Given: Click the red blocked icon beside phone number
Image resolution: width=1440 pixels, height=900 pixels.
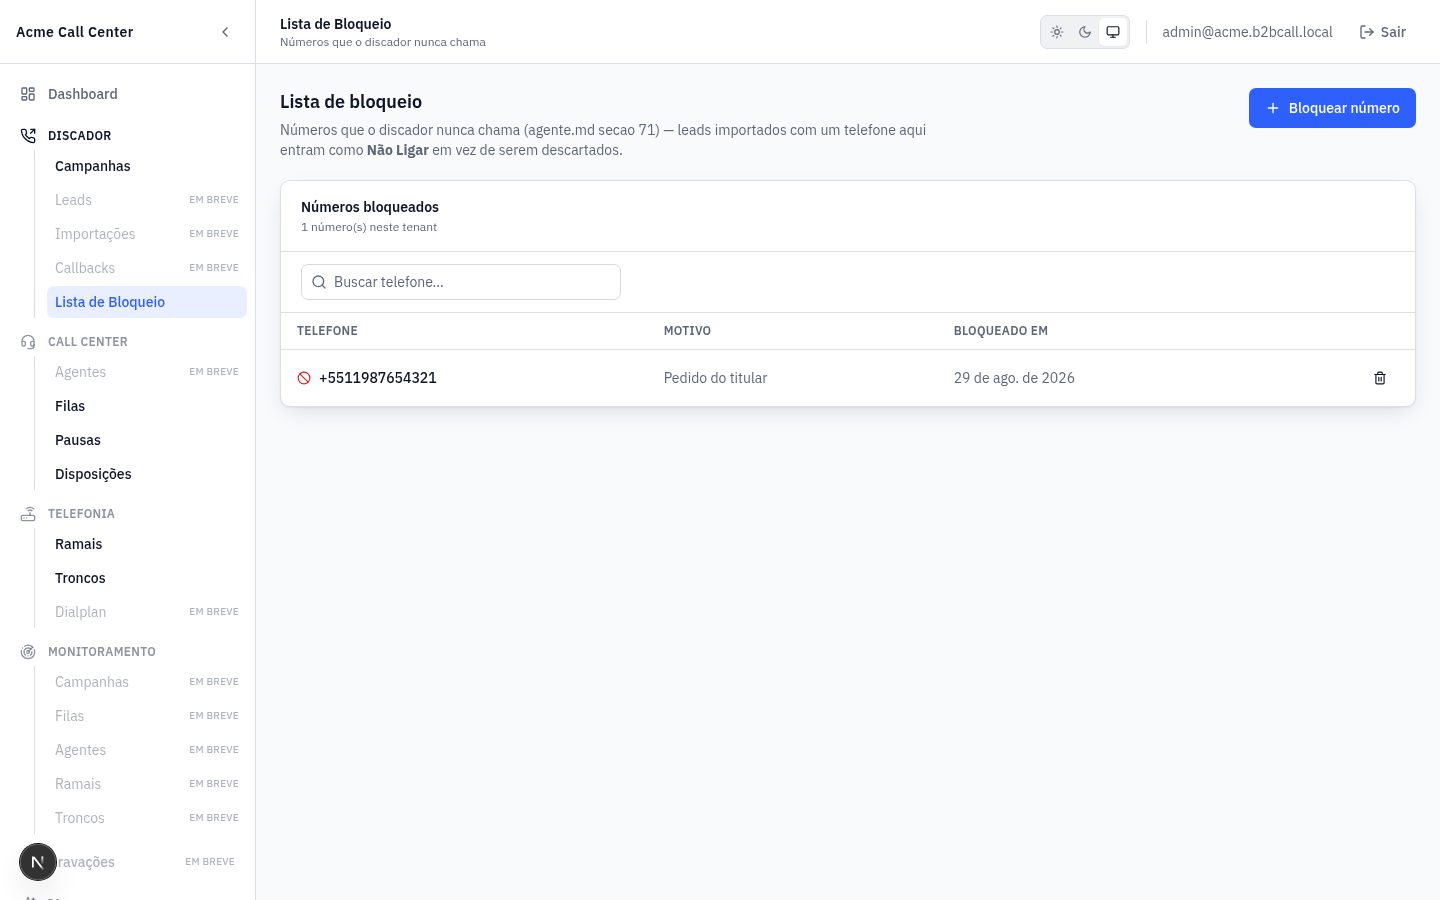Looking at the screenshot, I should (x=304, y=378).
